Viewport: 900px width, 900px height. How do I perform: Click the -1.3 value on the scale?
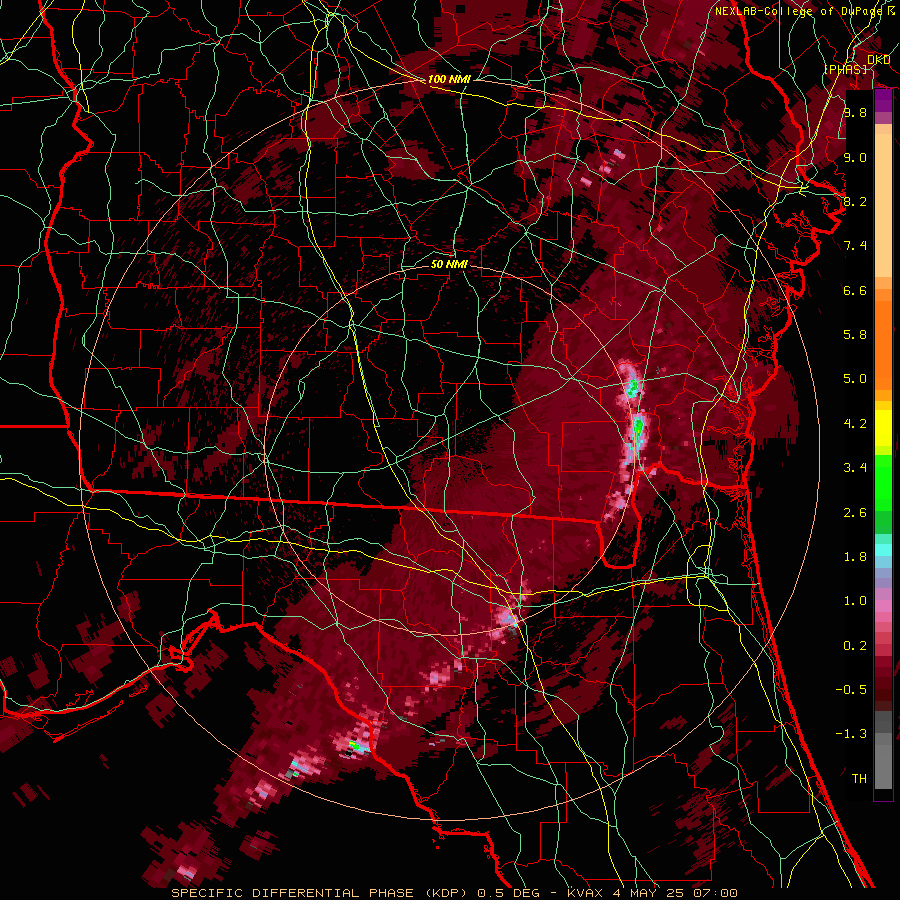[x=851, y=734]
